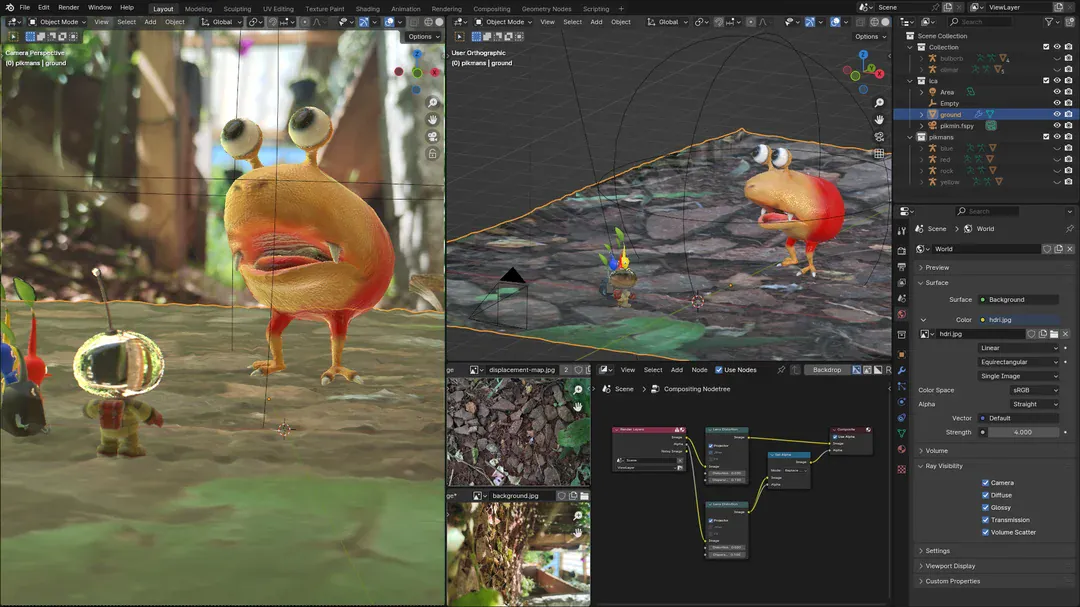The width and height of the screenshot is (1080, 607).
Task: Open the Tool properties tab icon
Action: point(902,231)
